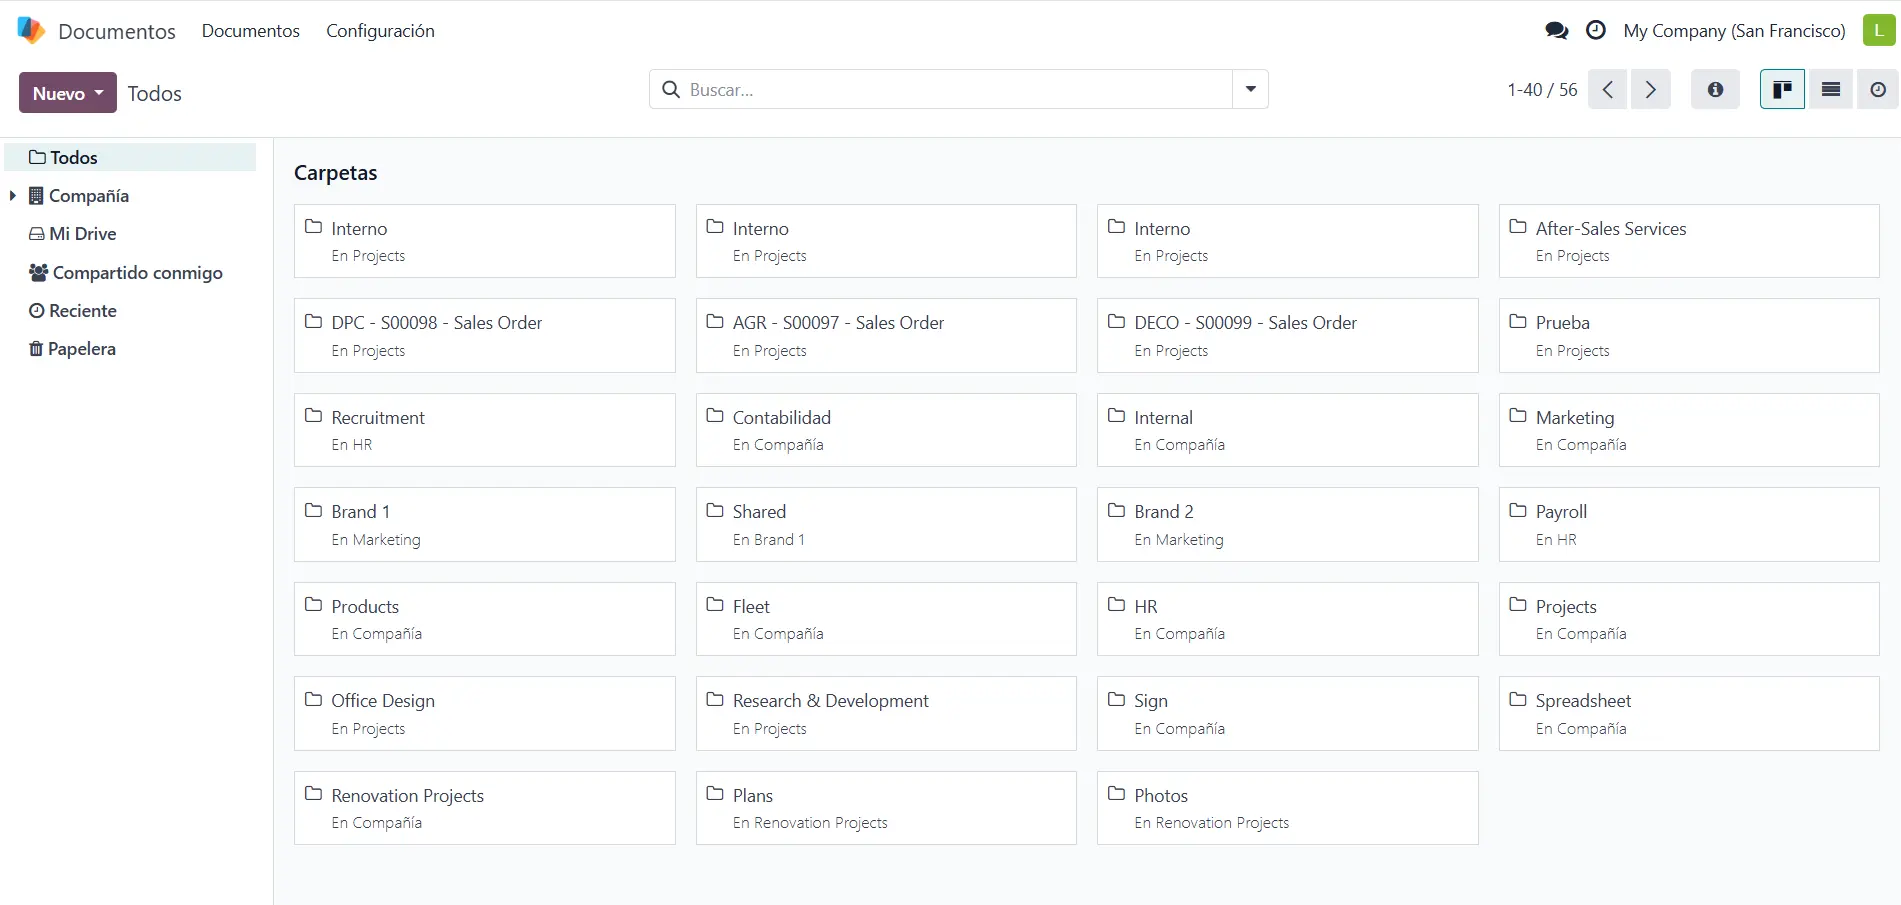Click the Carpetas section heading
Viewport: 1901px width, 905px height.
[x=336, y=173]
